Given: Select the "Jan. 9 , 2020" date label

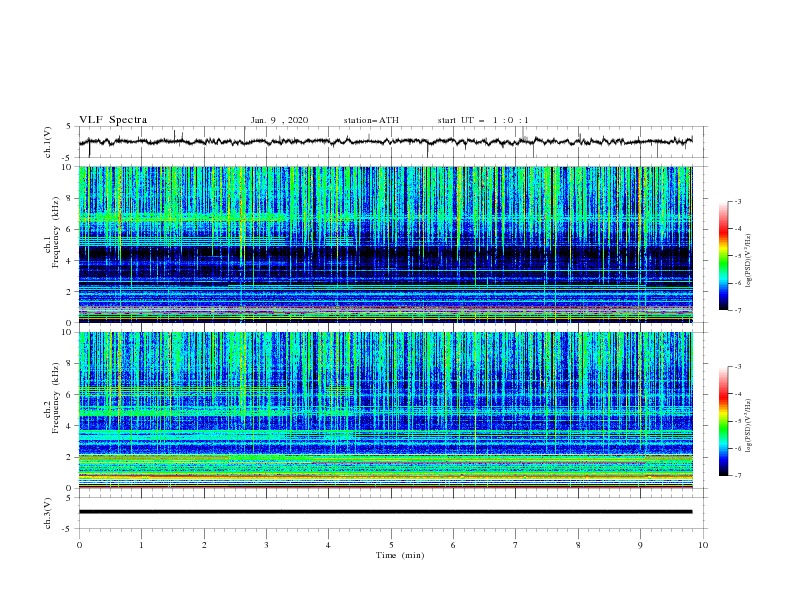Looking at the screenshot, I should click(x=279, y=120).
